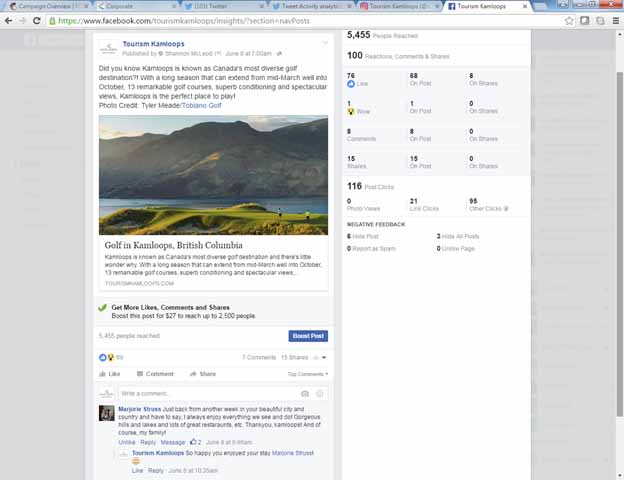Open the Chrome menu hamburger icon
Screen dimensions: 624x480
(616, 21)
